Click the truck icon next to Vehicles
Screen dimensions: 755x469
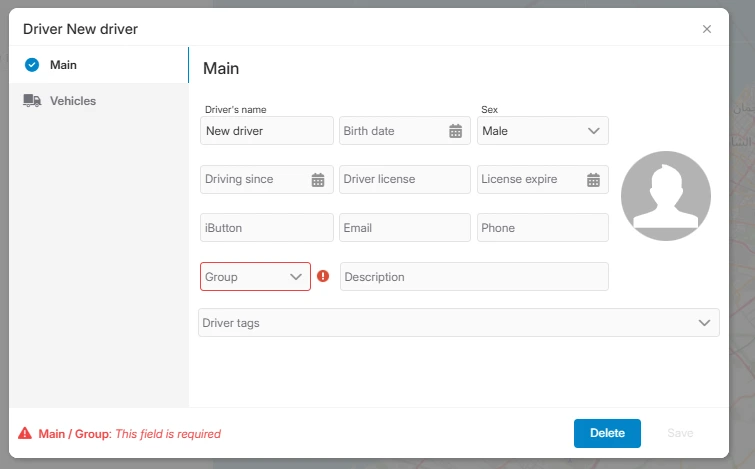32,101
